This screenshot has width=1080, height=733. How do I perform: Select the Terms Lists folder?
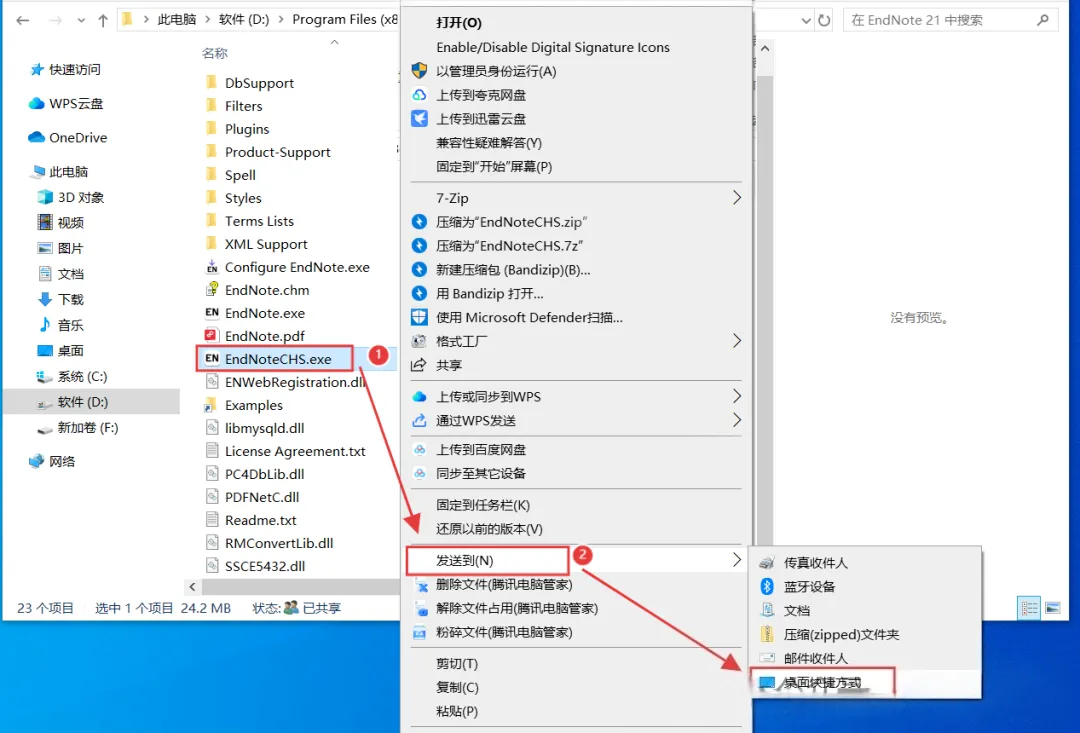click(259, 221)
